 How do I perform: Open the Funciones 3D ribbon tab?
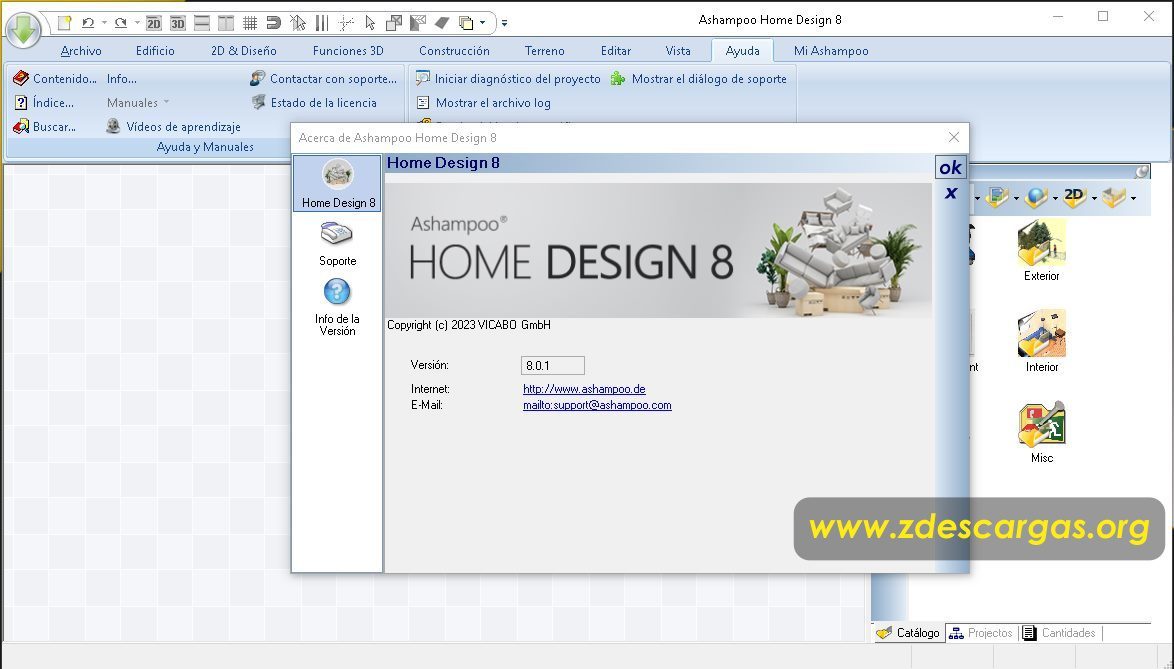point(348,51)
